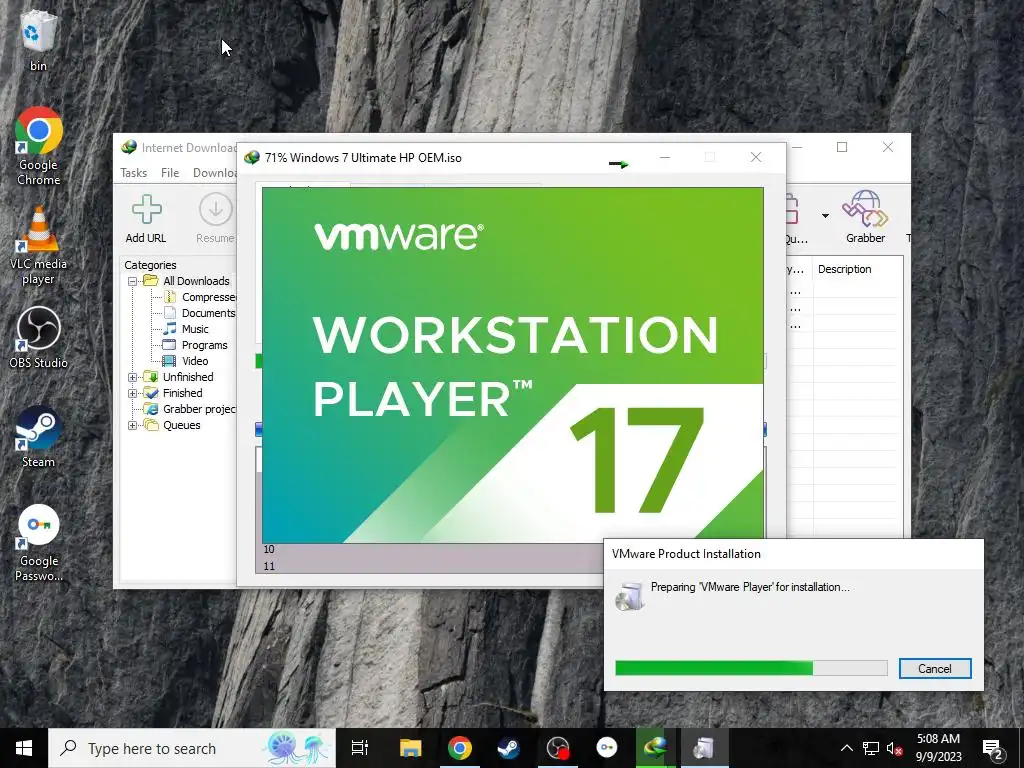
Task: Switch to the VMware installer taskbar icon
Action: click(x=704, y=748)
